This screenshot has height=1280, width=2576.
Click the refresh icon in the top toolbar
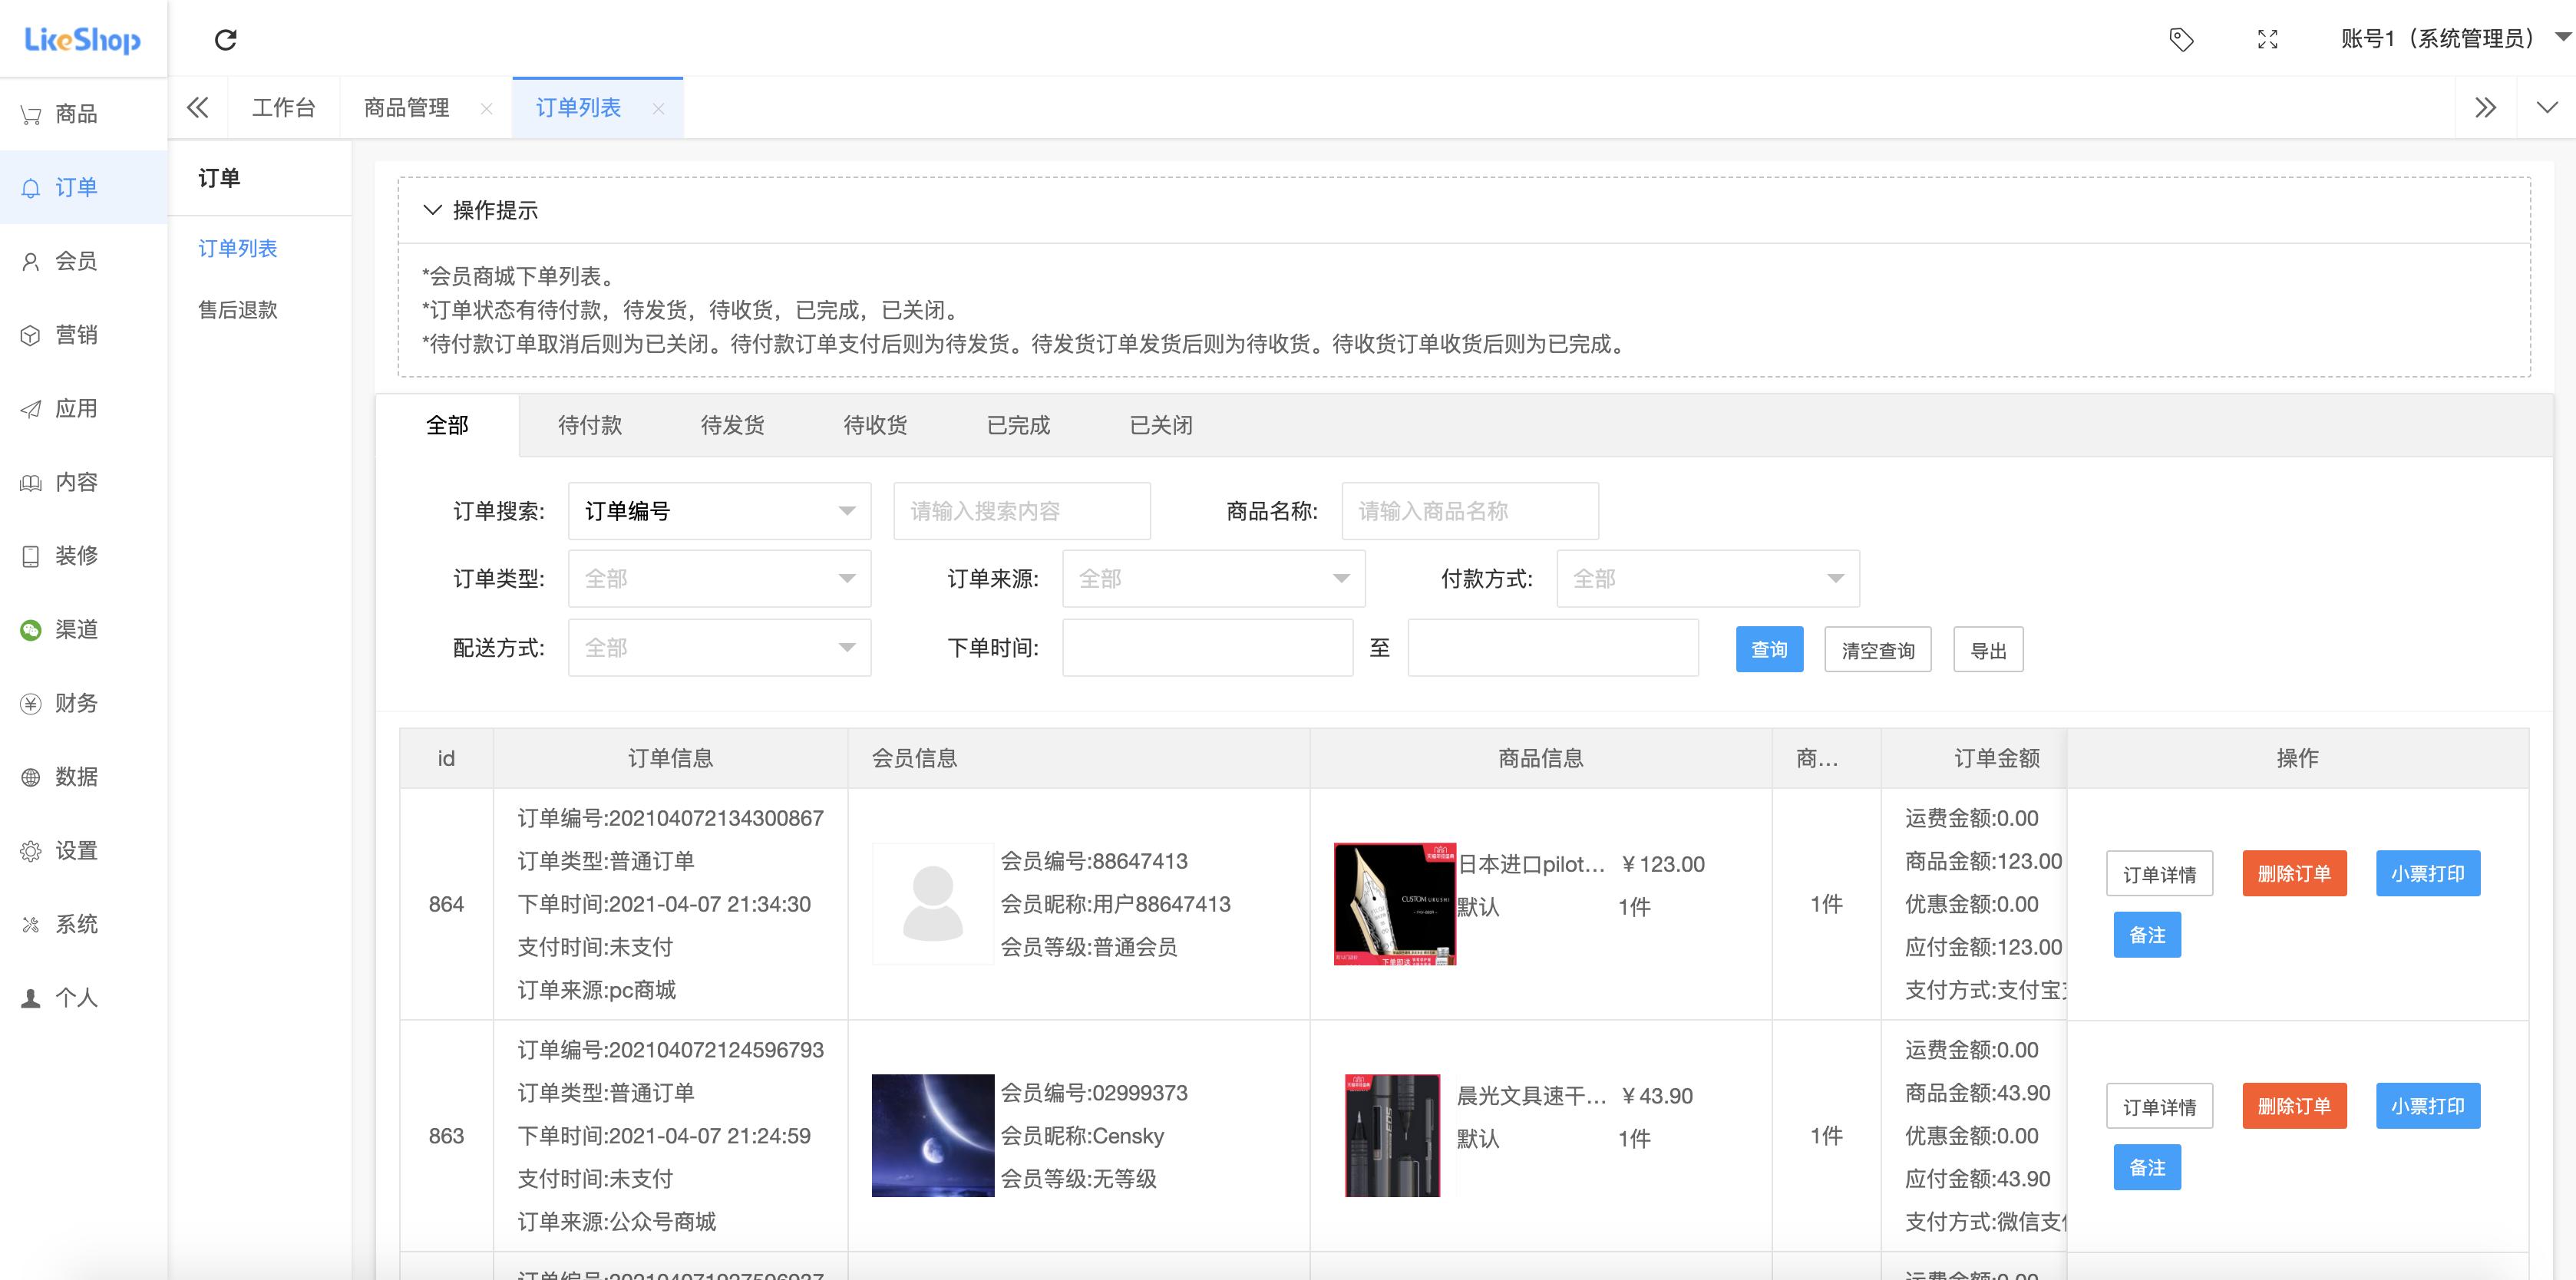point(227,39)
